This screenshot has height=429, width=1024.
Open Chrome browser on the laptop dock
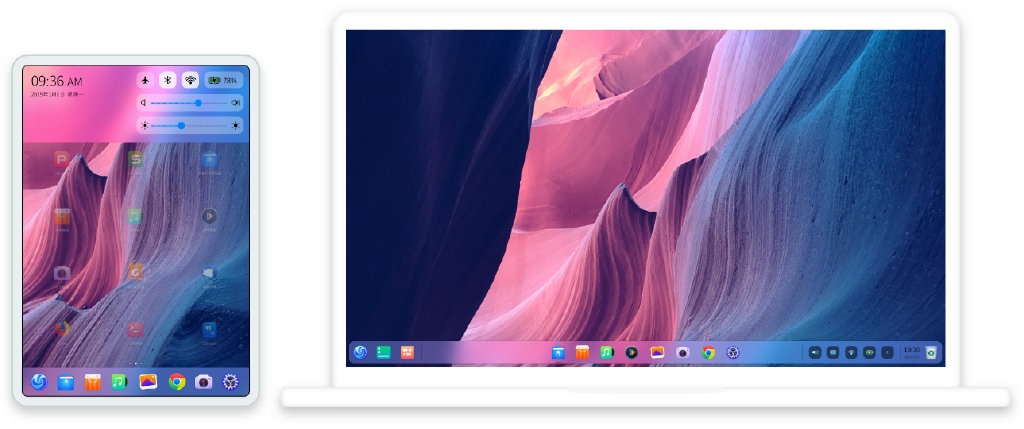(708, 352)
